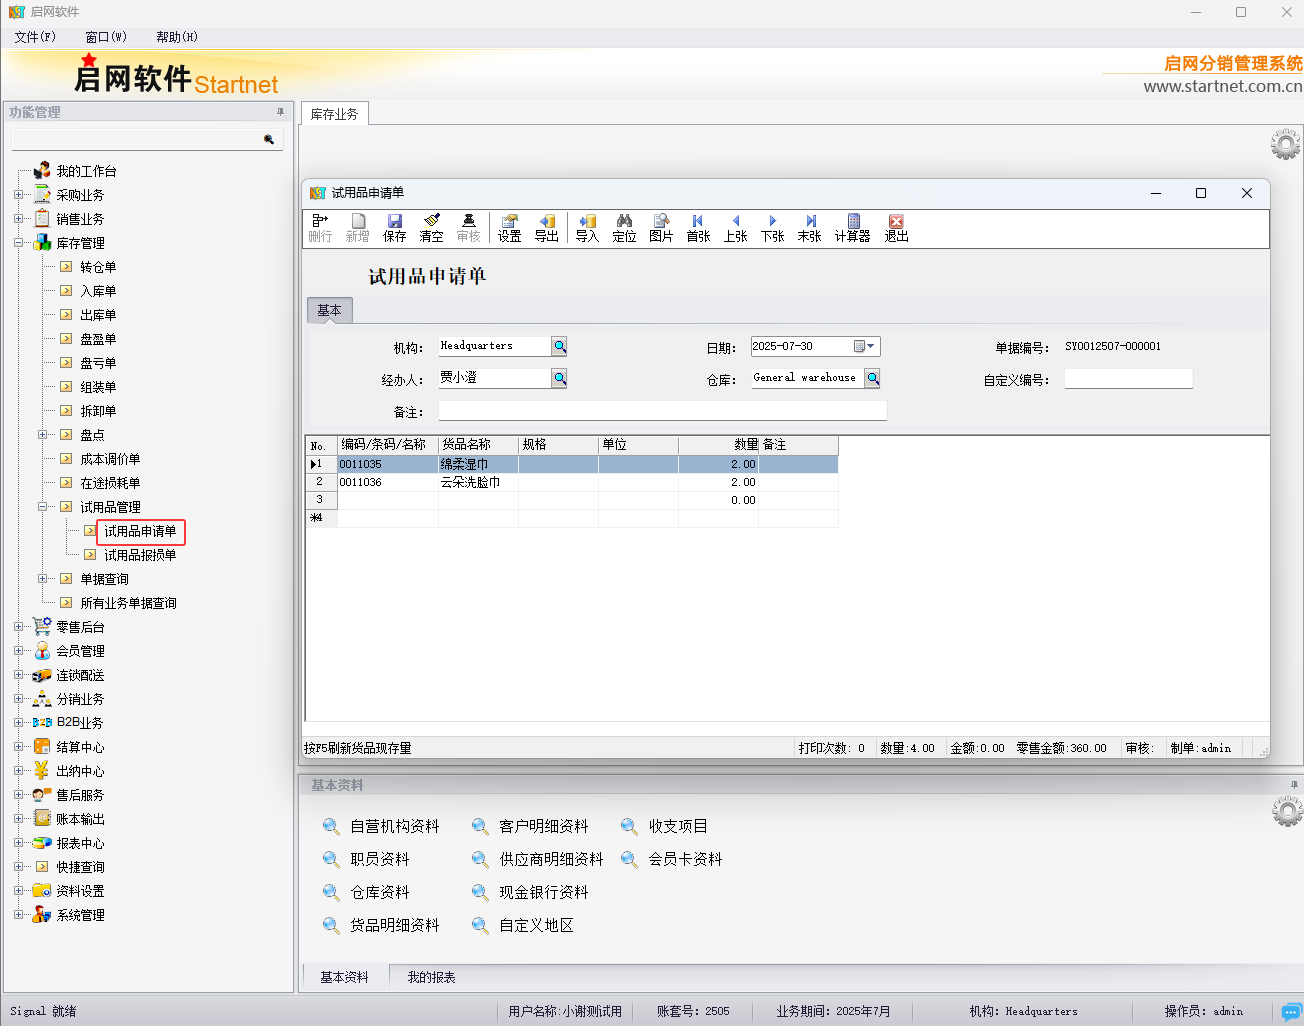Save the form with 保存 icon
Screen dimensions: 1304x1026
pos(395,228)
